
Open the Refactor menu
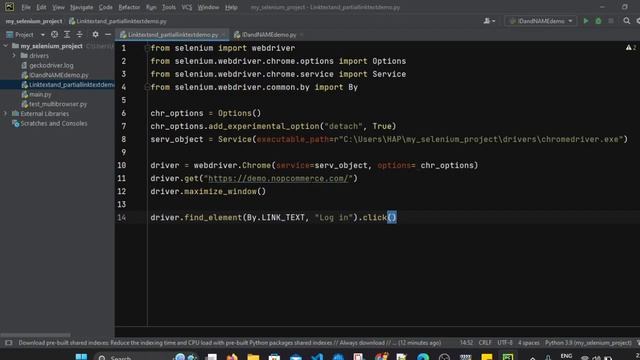129,7
